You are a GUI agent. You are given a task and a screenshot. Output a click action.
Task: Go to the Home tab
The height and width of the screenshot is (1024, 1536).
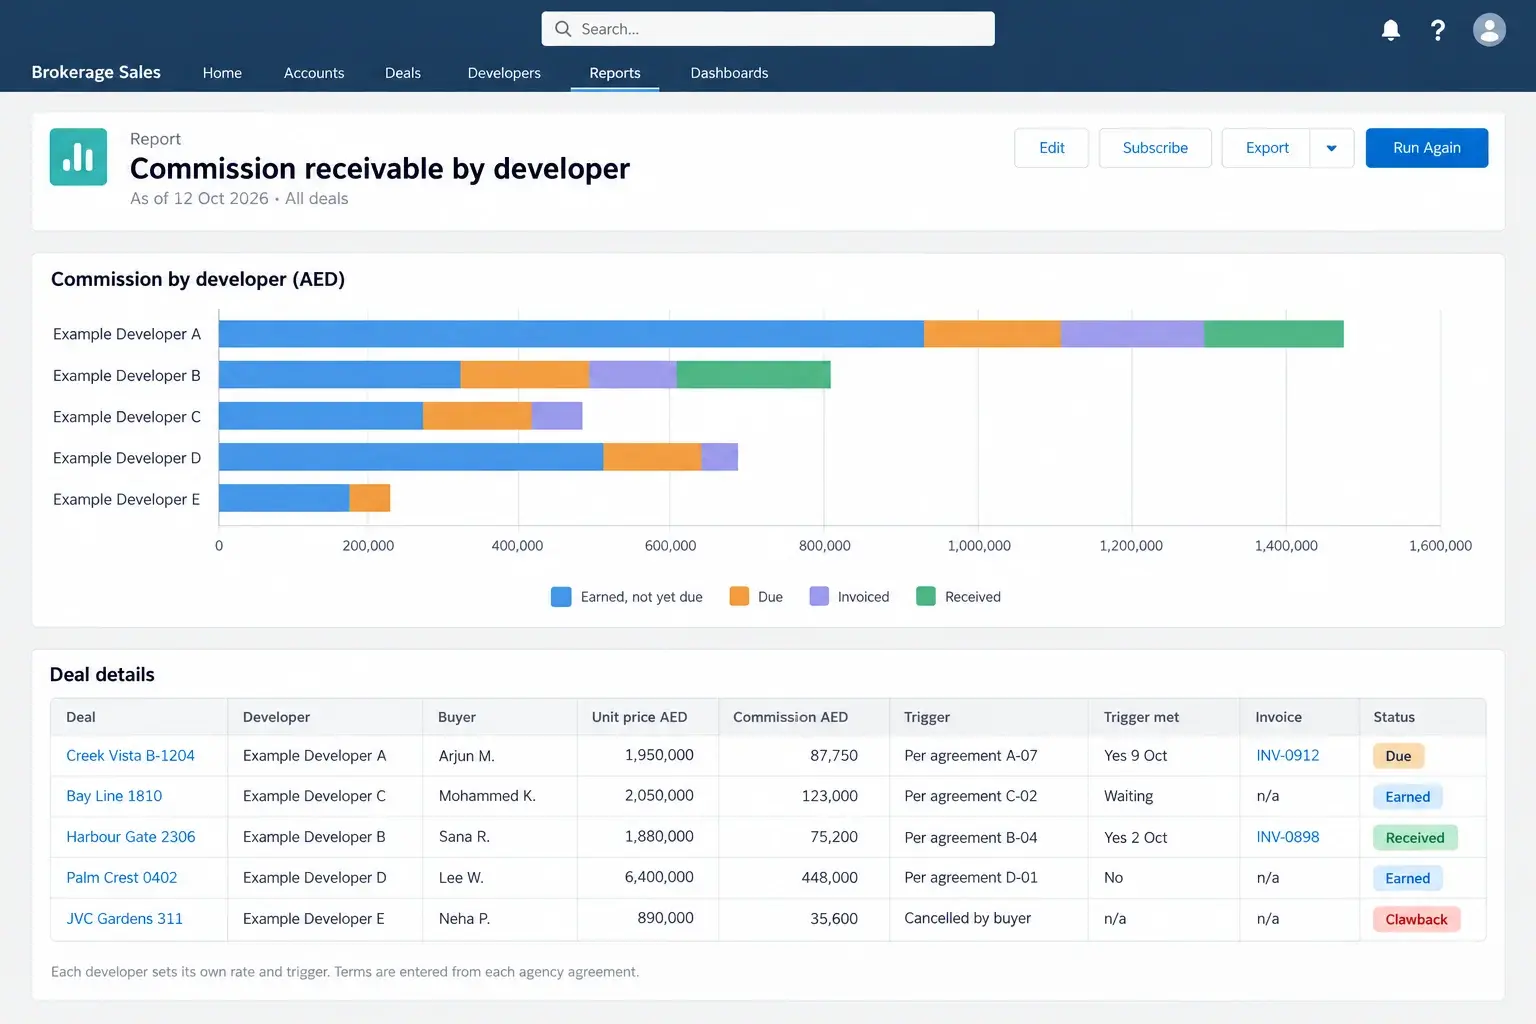(x=222, y=73)
